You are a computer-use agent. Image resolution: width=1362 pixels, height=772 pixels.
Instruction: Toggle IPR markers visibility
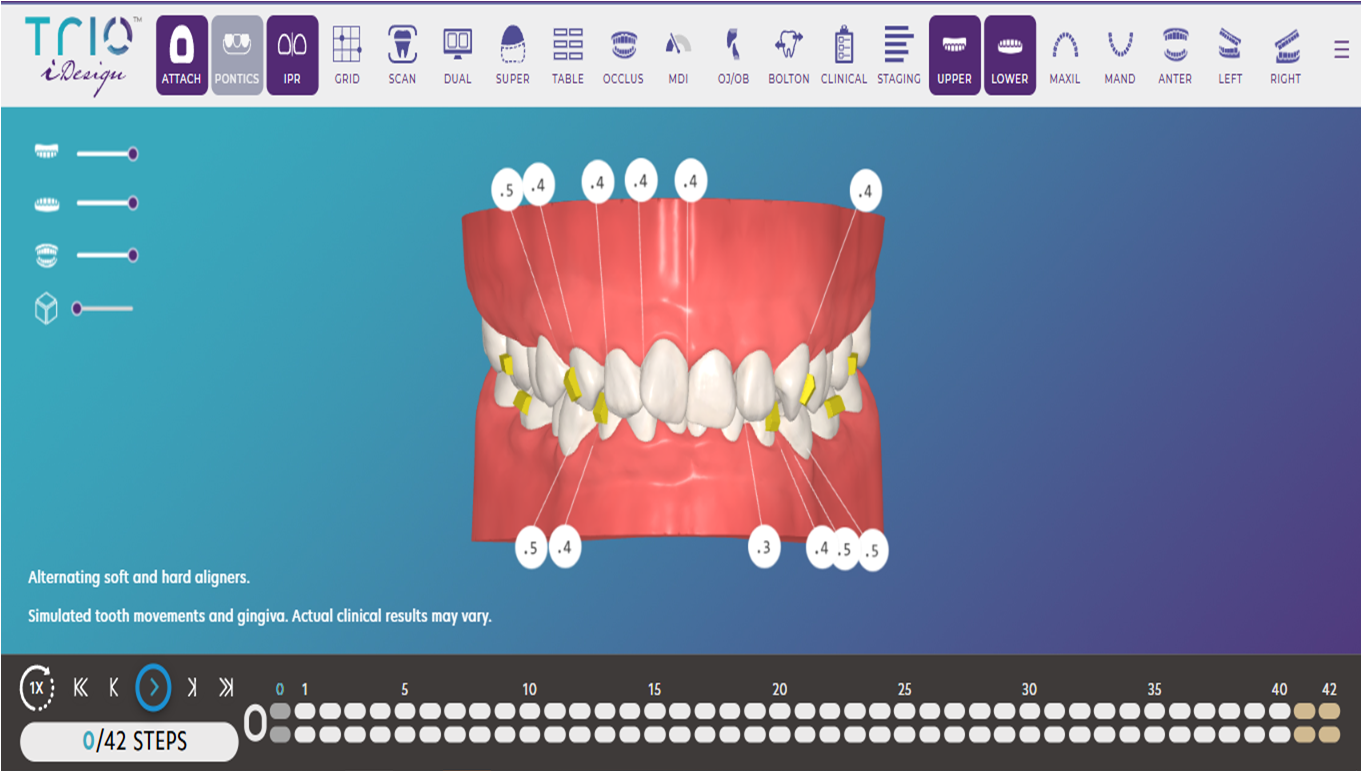point(292,56)
